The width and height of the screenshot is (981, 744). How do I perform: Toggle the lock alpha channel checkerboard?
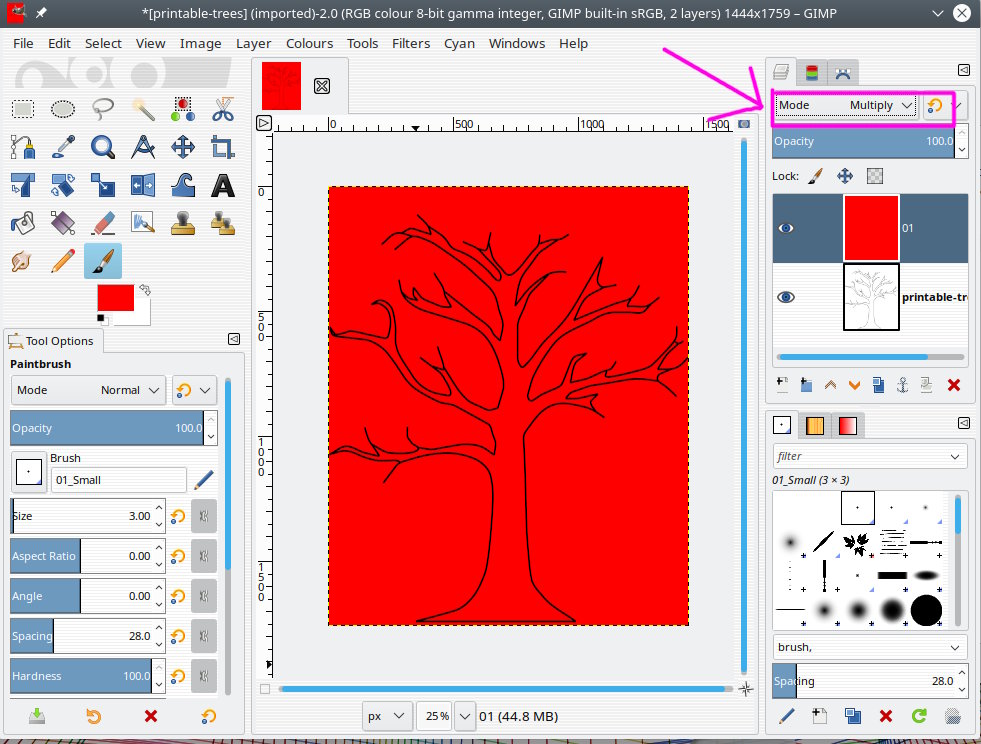(x=874, y=176)
